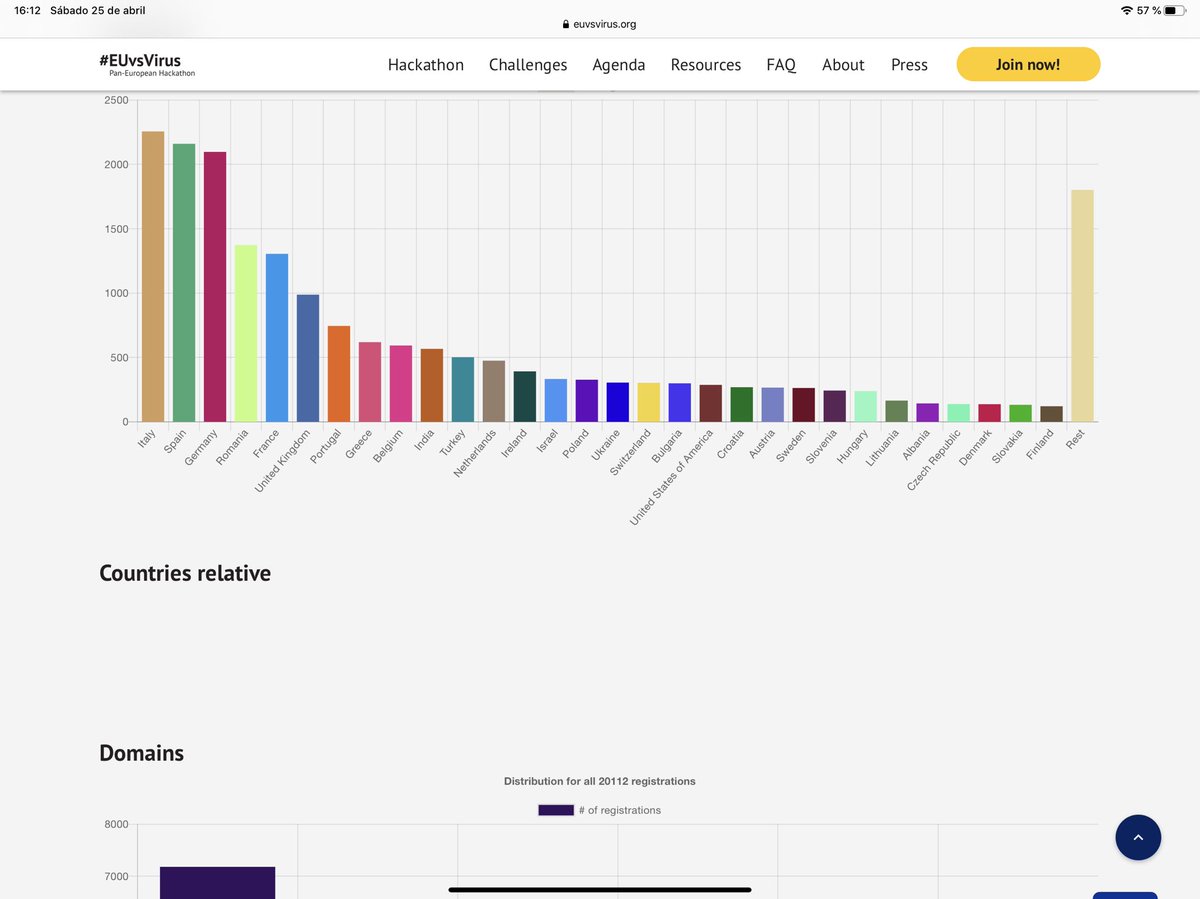Click the Join now! button
Image resolution: width=1200 pixels, height=899 pixels.
[x=1028, y=64]
